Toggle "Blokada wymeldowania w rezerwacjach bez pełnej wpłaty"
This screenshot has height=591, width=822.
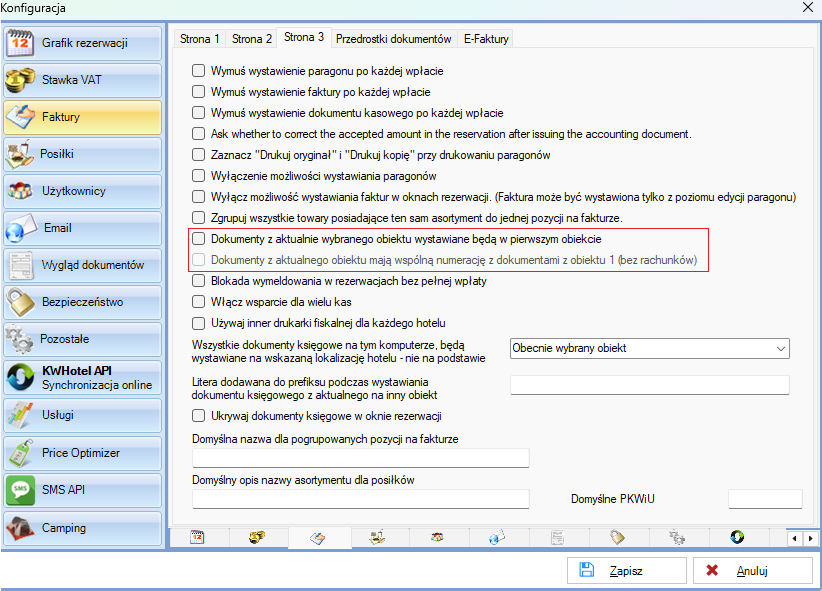click(199, 281)
